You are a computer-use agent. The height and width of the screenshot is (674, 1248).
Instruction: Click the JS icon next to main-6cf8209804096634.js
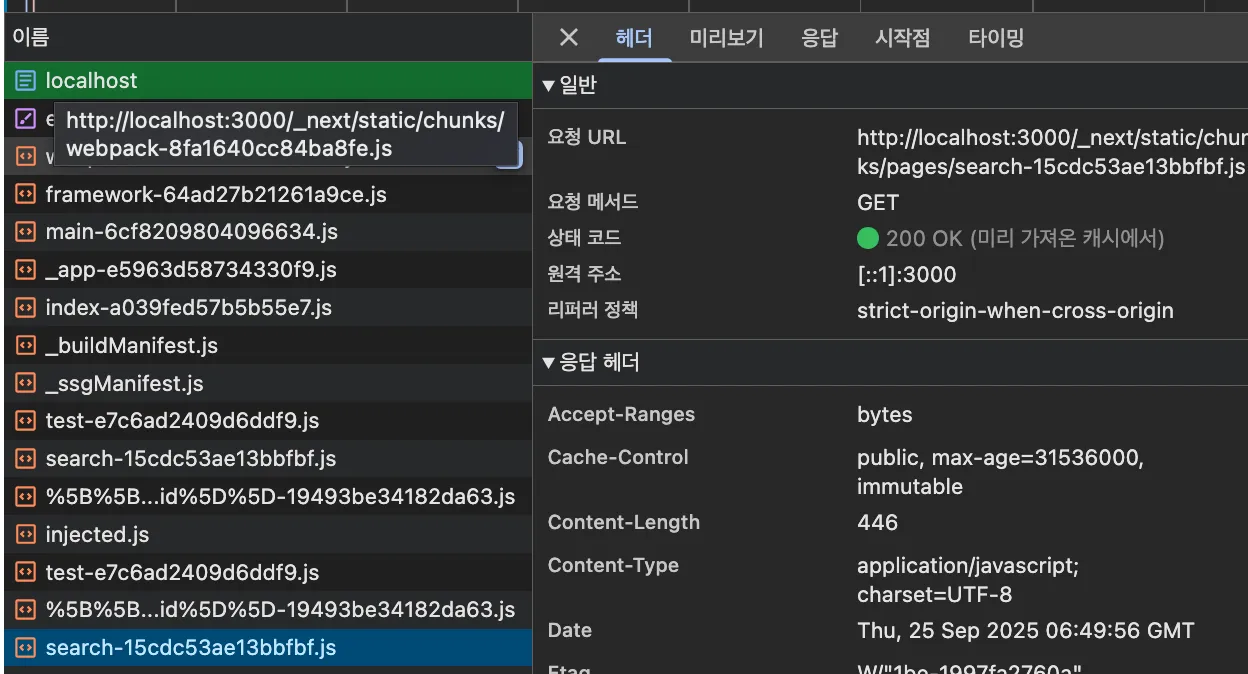coord(25,231)
